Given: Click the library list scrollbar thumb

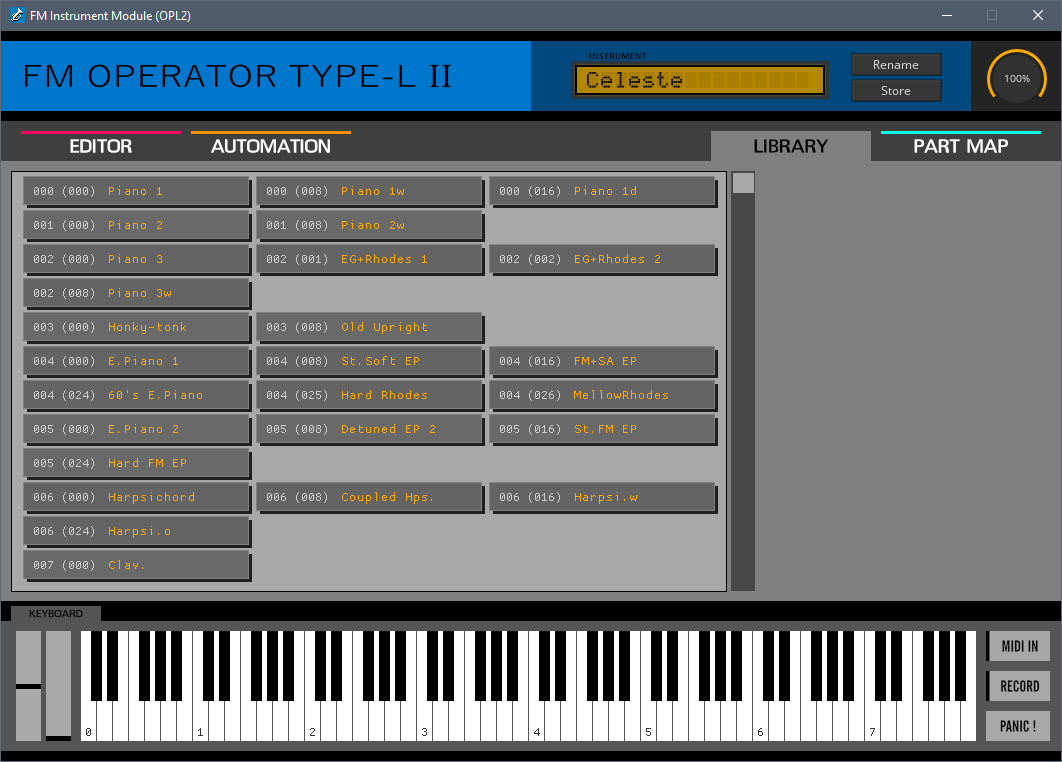Looking at the screenshot, I should click(x=743, y=183).
